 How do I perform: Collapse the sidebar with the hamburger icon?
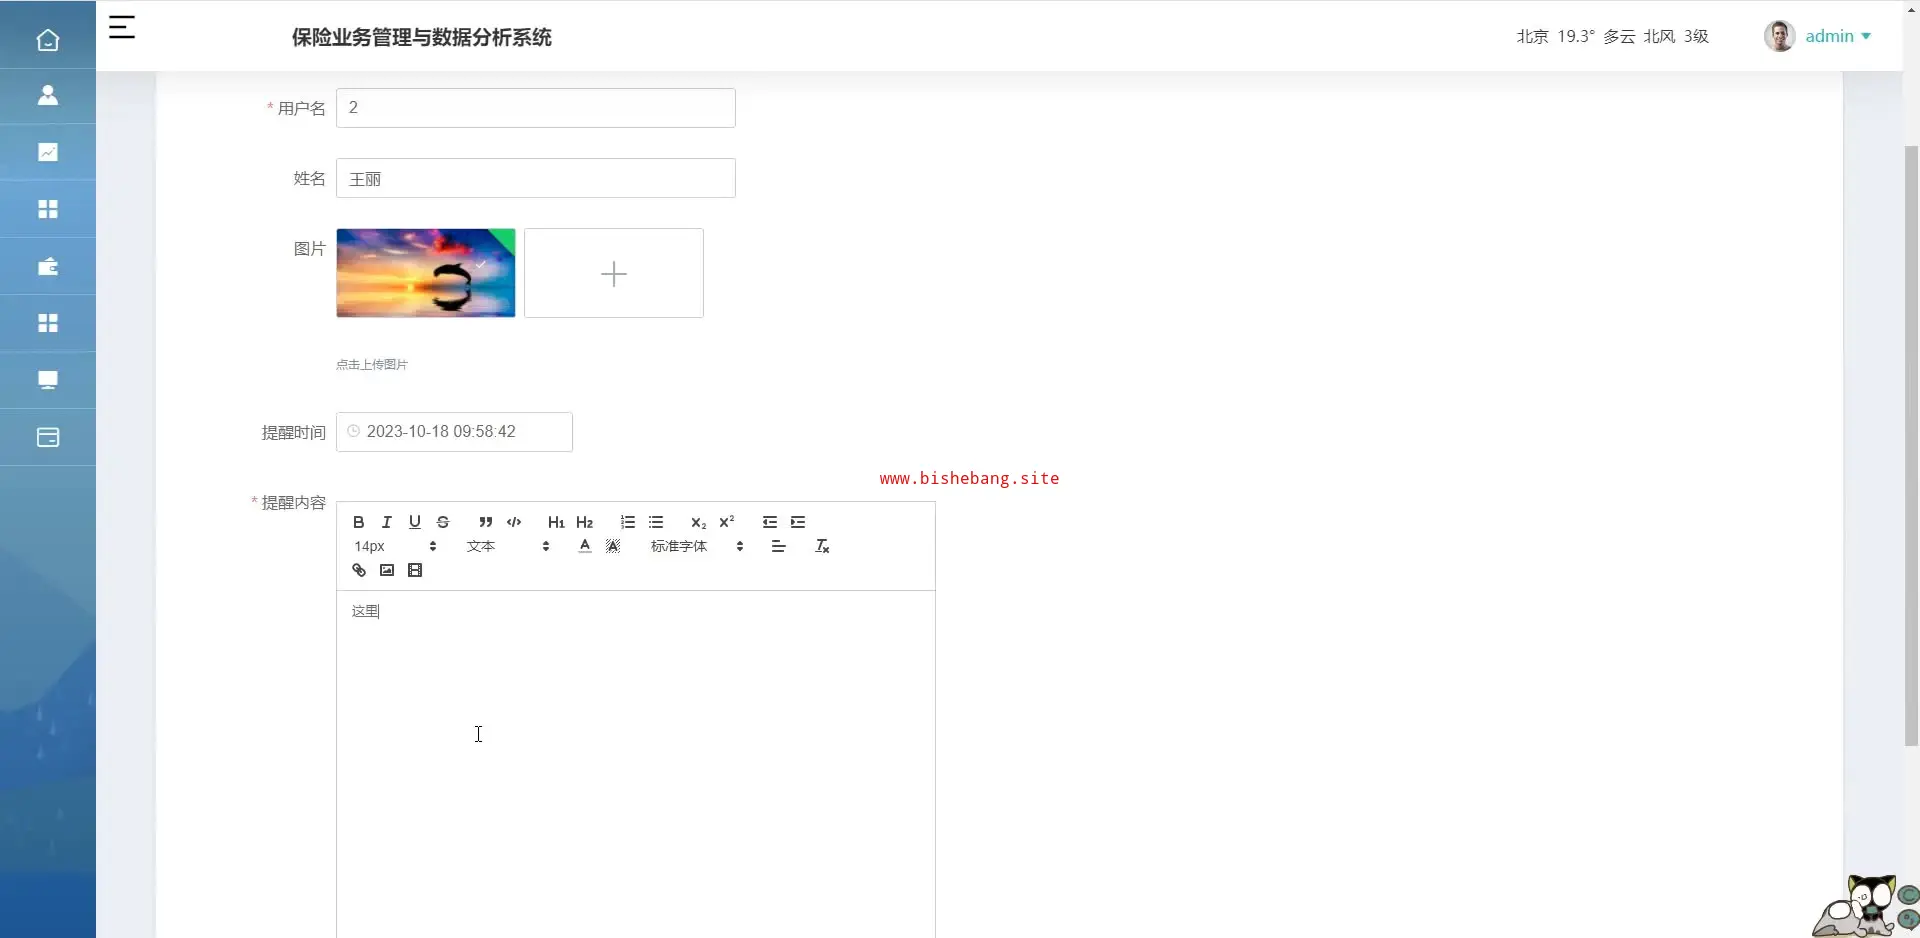tap(122, 28)
